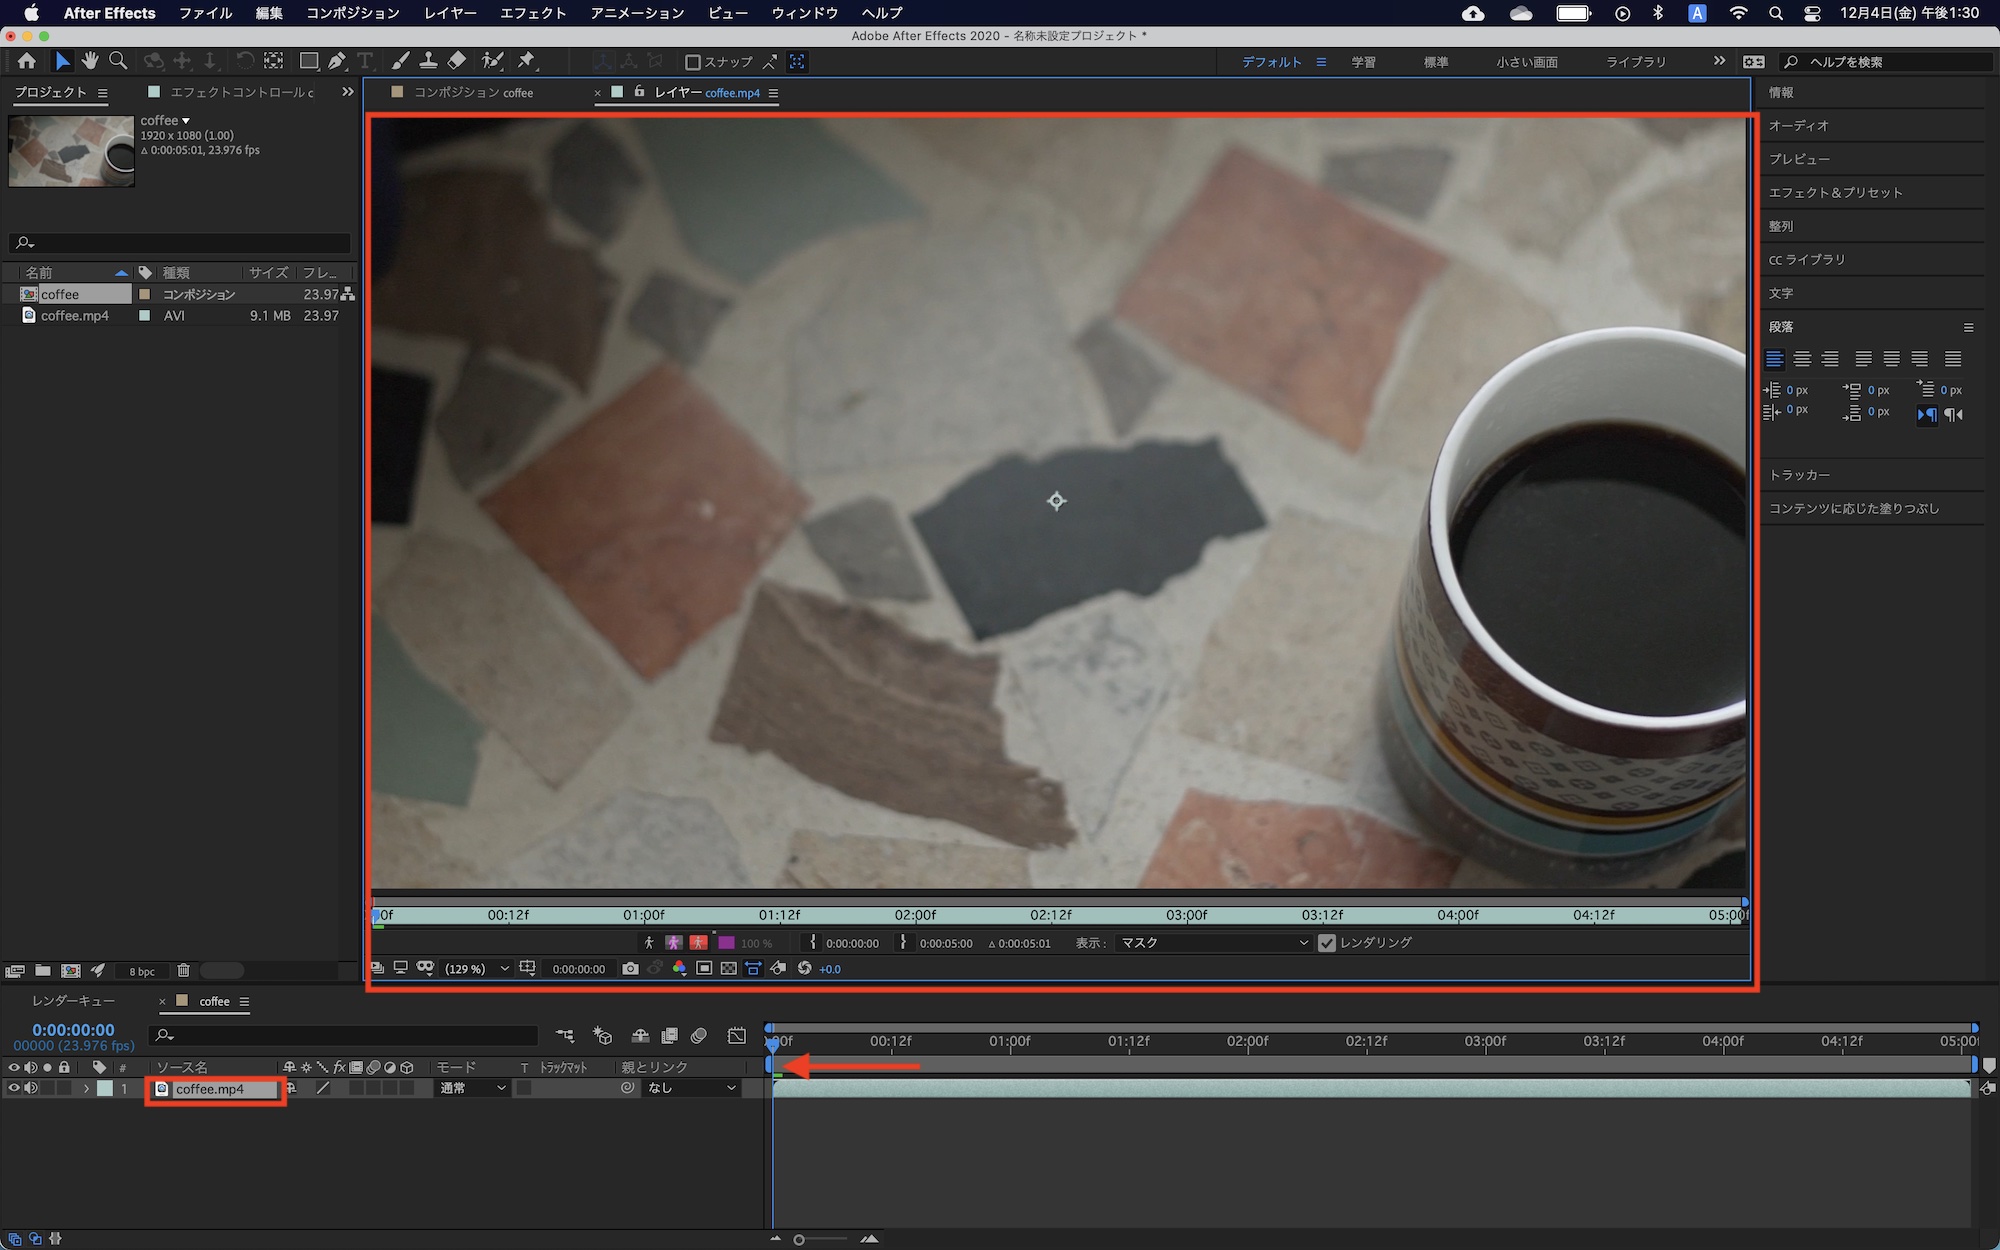Select the Brush tool
The height and width of the screenshot is (1250, 2000).
coord(400,61)
